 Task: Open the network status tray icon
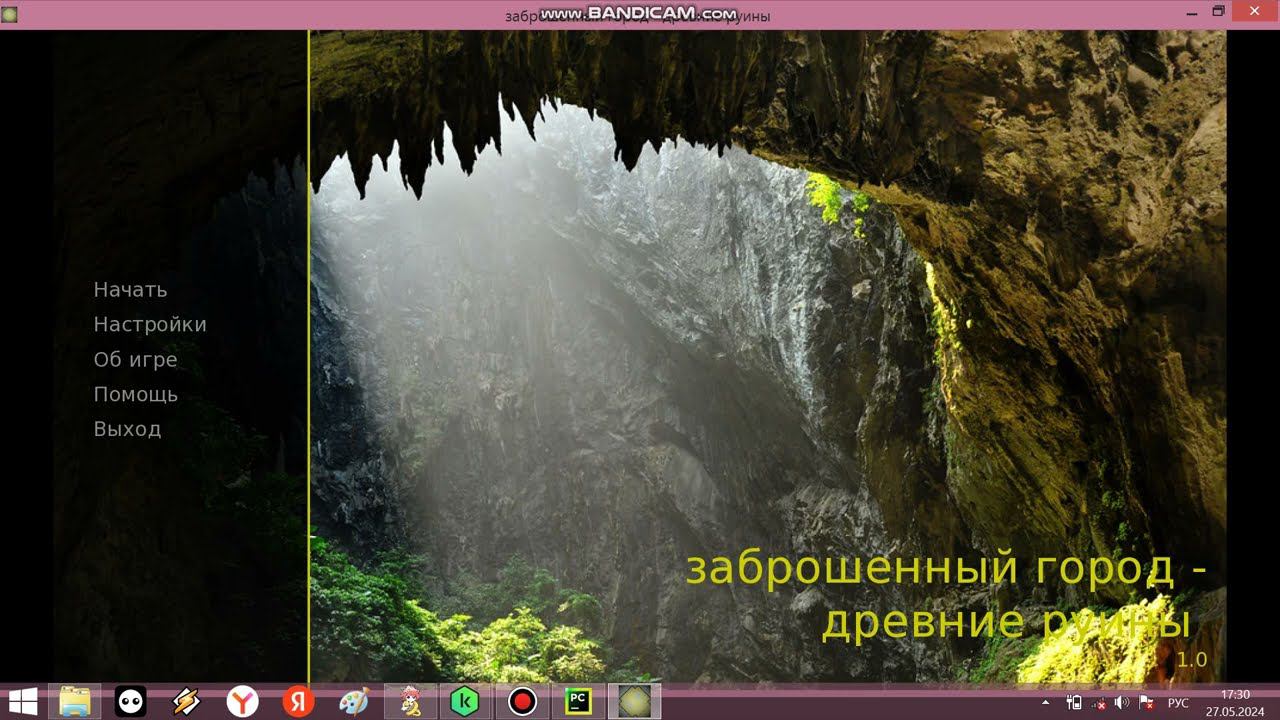pyautogui.click(x=1099, y=703)
